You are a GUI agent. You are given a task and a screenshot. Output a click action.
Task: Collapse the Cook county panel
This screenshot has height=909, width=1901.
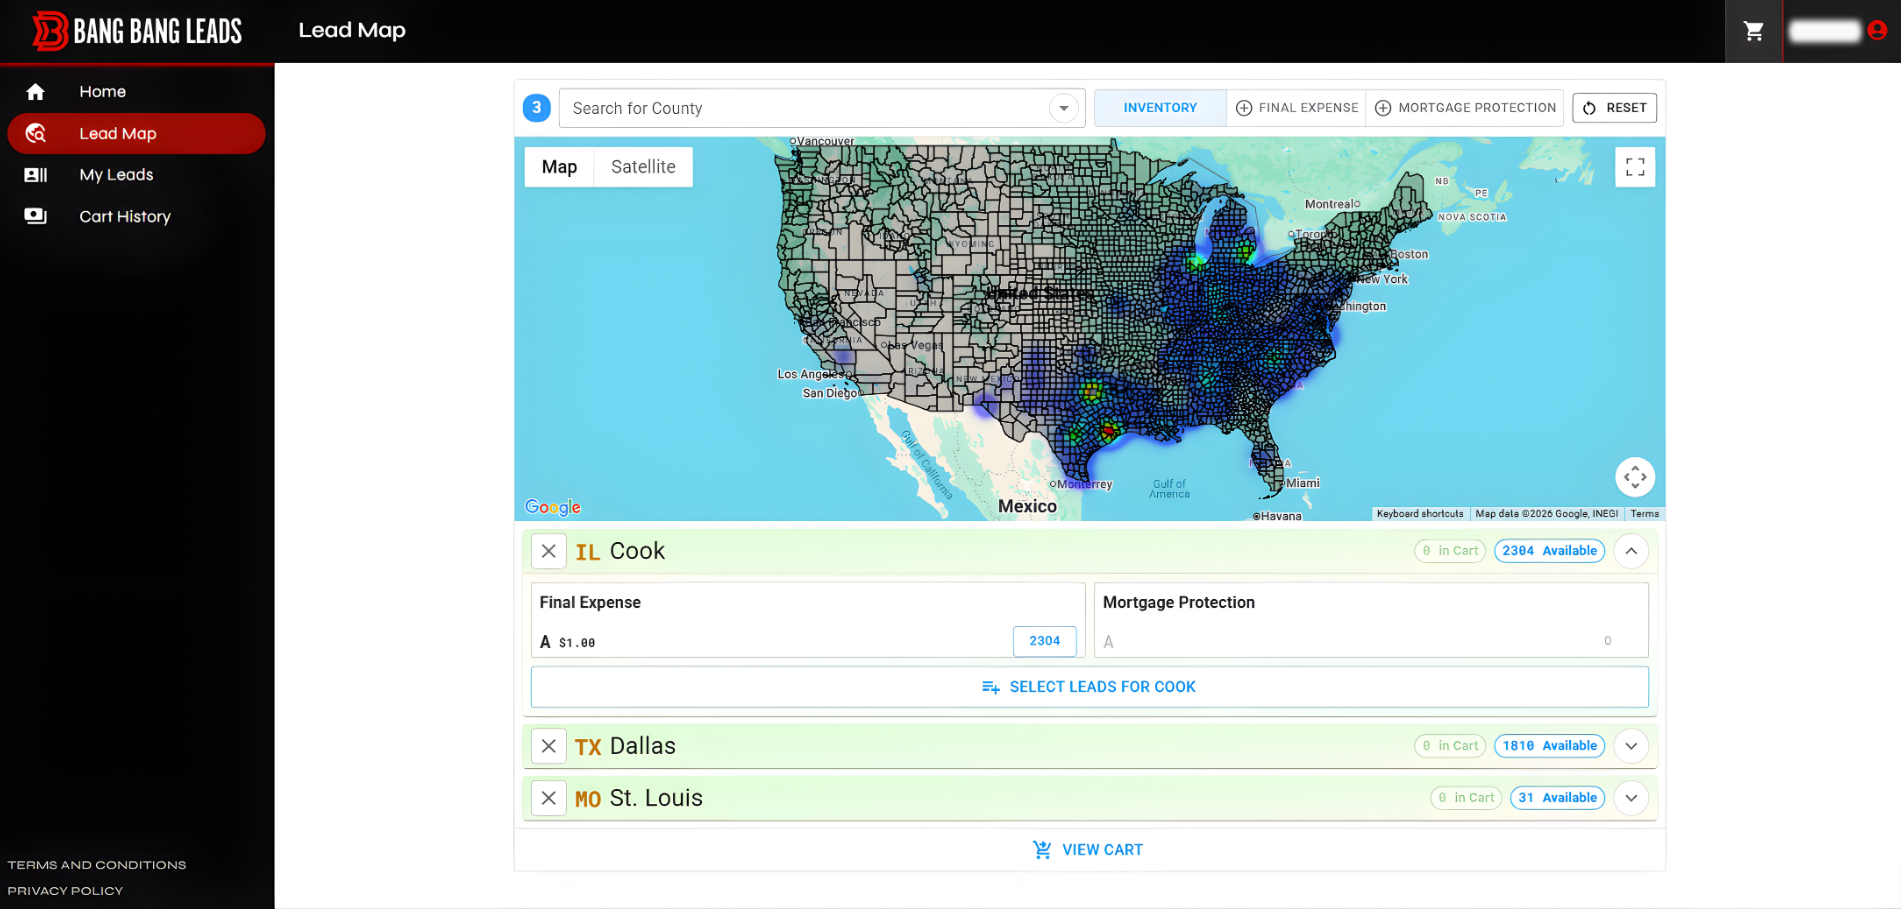click(1630, 551)
